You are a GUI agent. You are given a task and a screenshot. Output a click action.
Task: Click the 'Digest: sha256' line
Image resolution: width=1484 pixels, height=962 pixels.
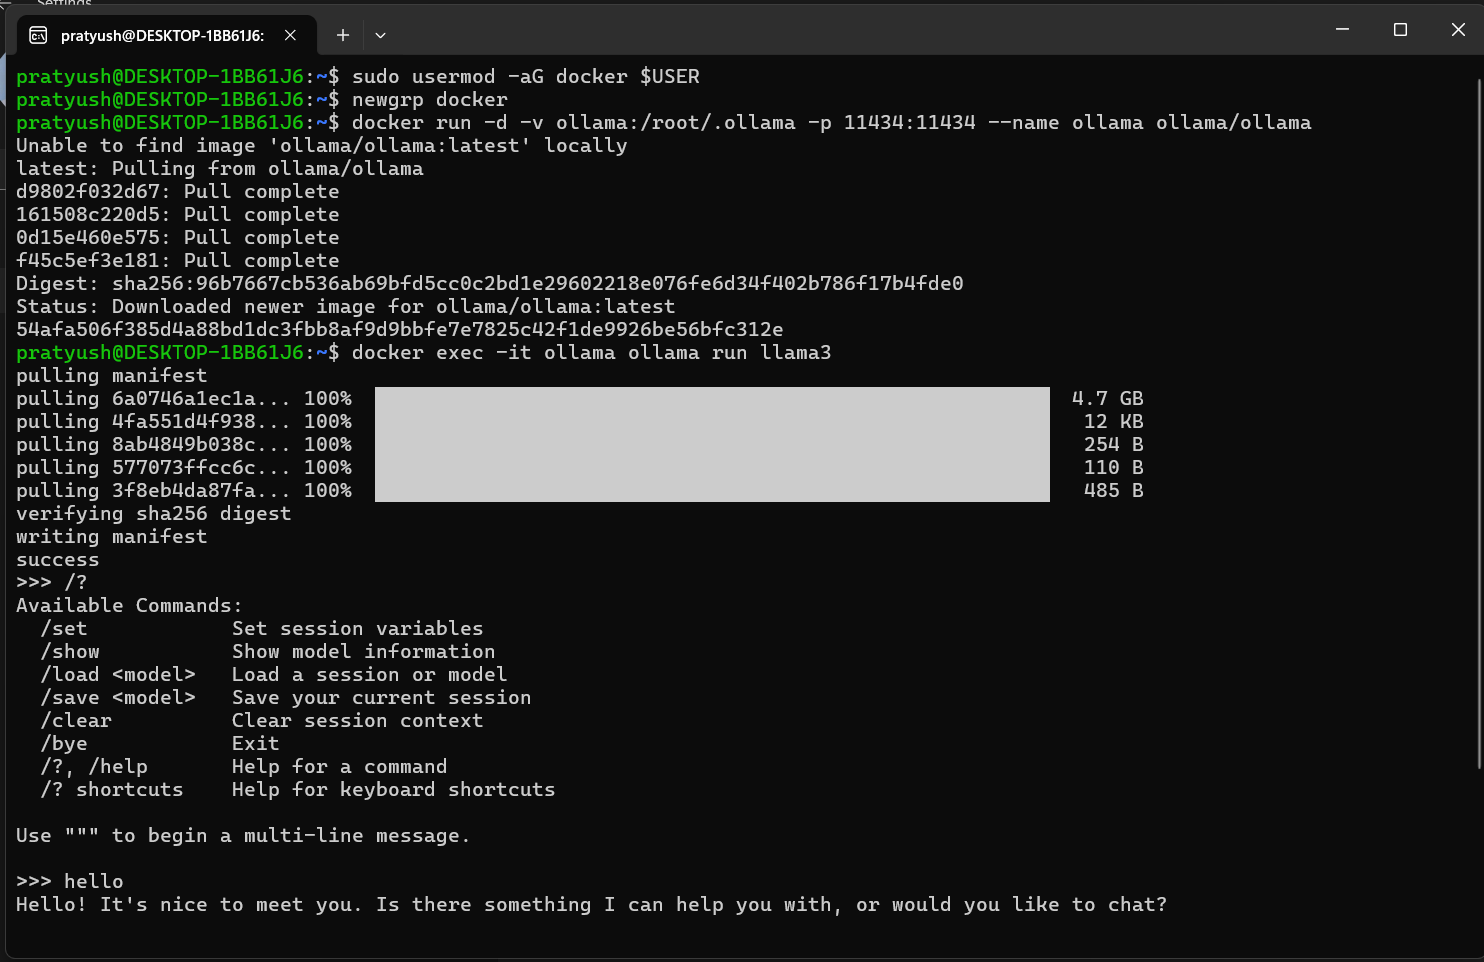[x=490, y=284]
